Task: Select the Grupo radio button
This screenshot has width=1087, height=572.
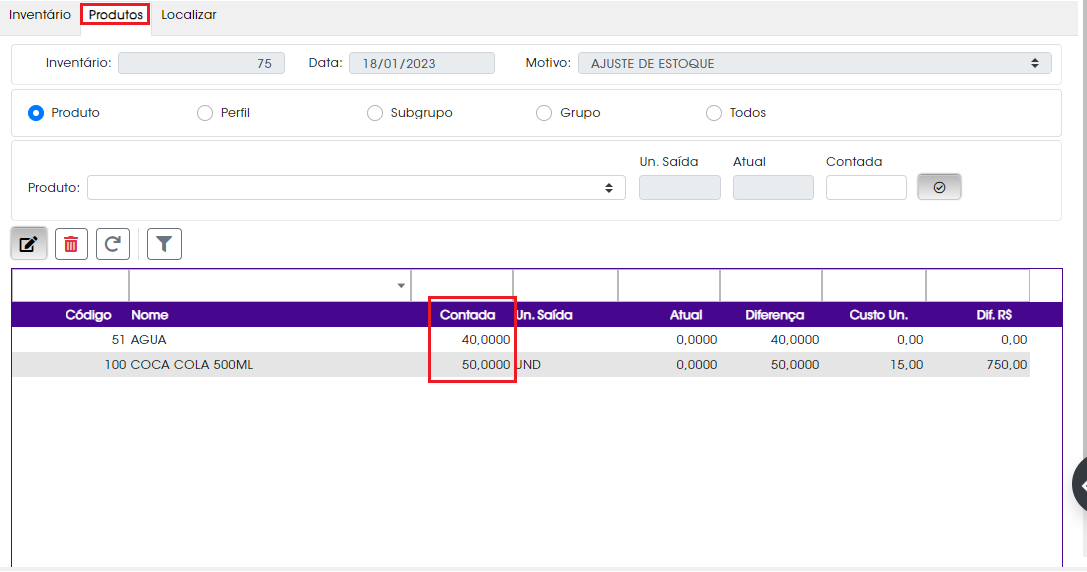Action: (544, 113)
